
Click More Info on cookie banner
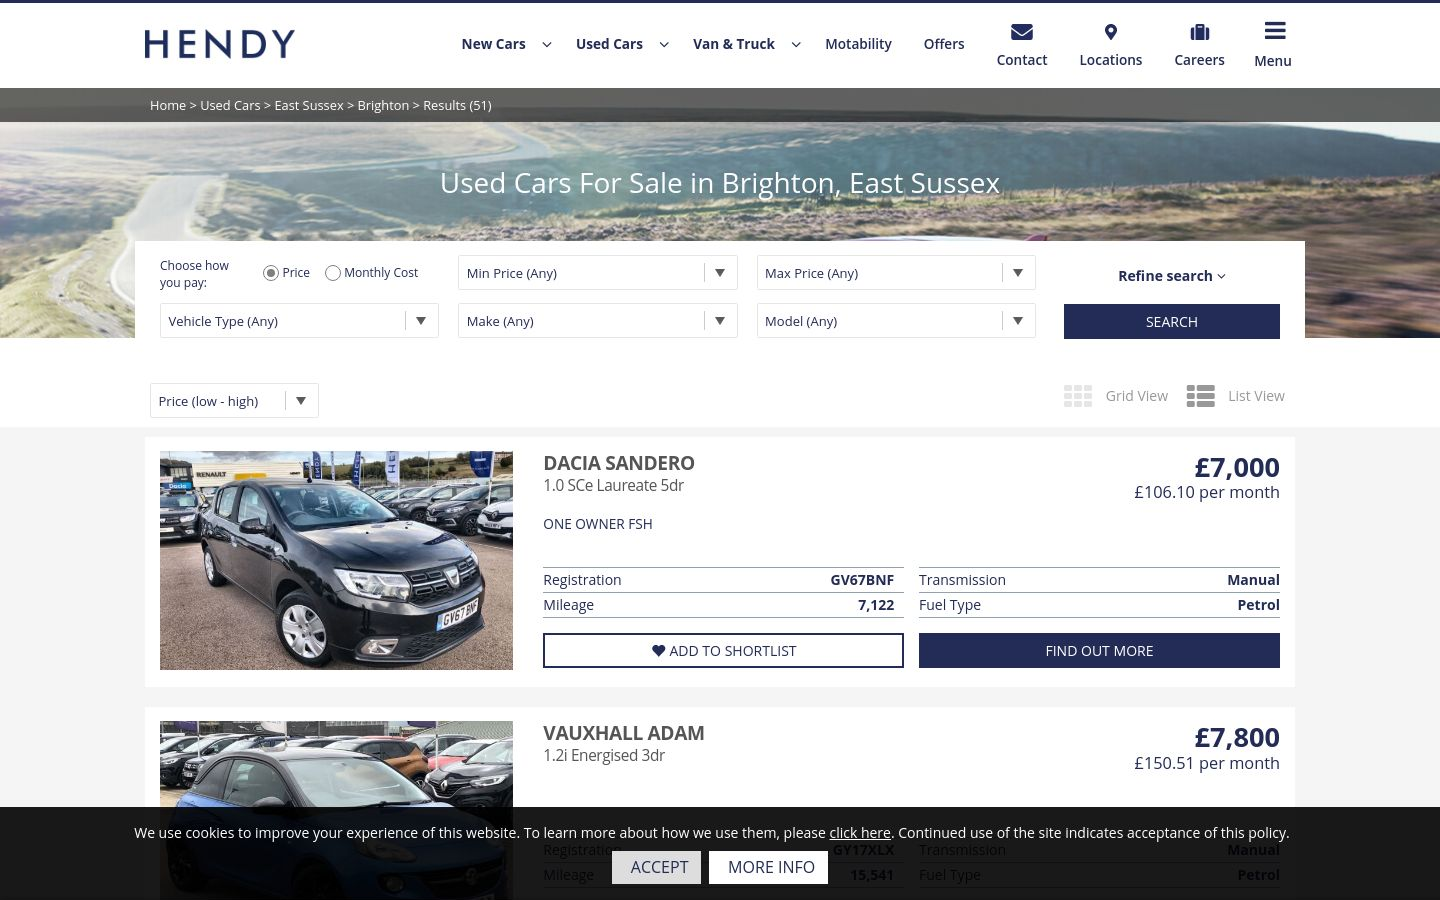(768, 867)
